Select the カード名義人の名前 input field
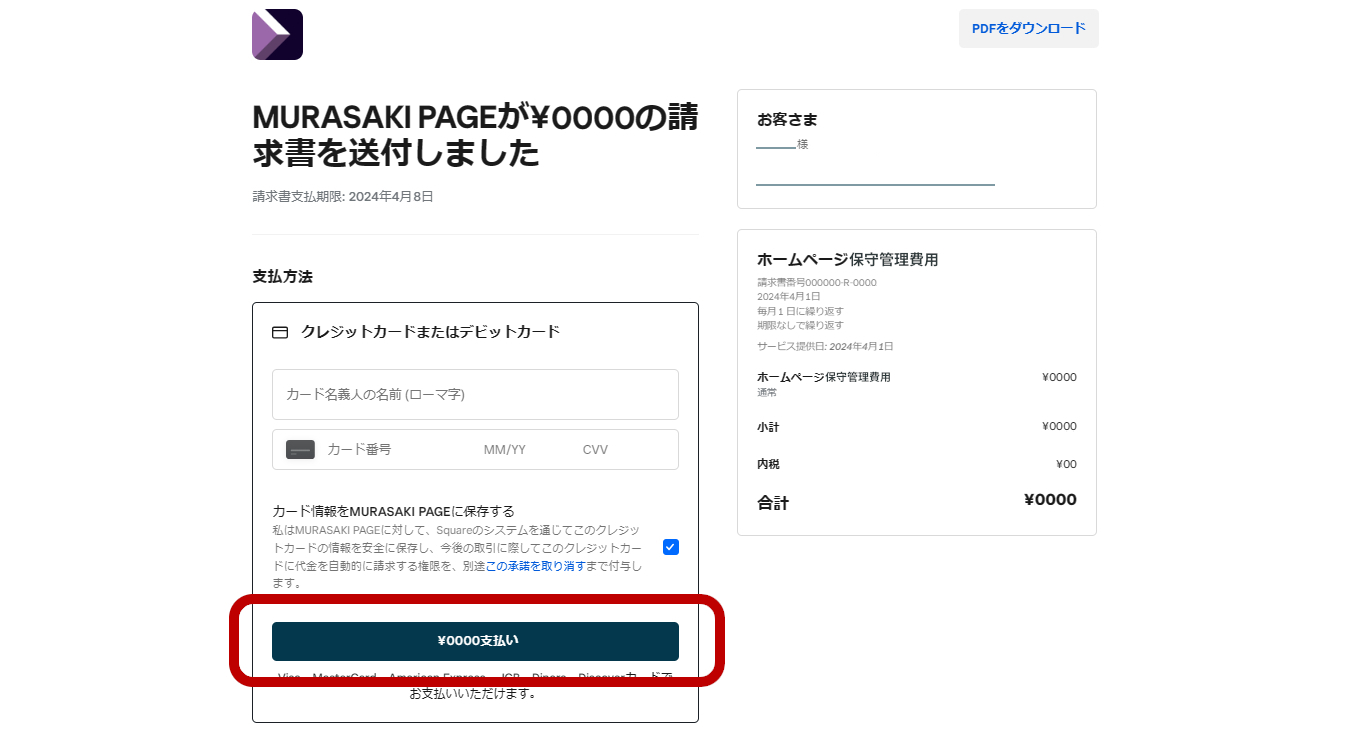Image resolution: width=1351 pixels, height=736 pixels. coord(475,394)
